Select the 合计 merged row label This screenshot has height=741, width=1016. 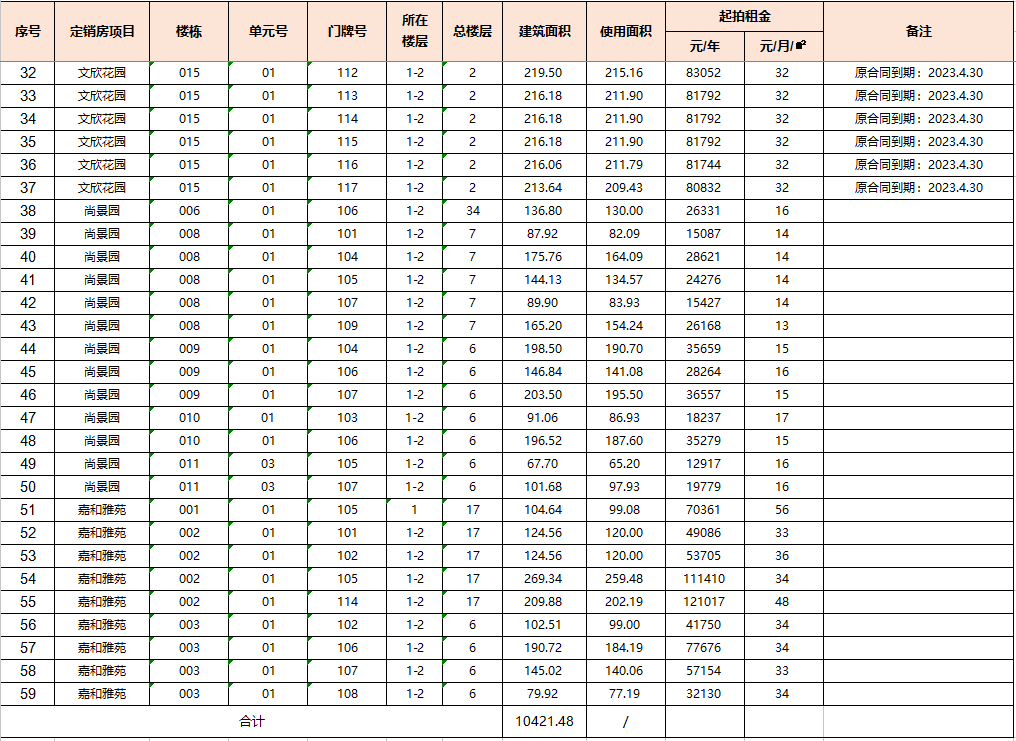pos(251,721)
